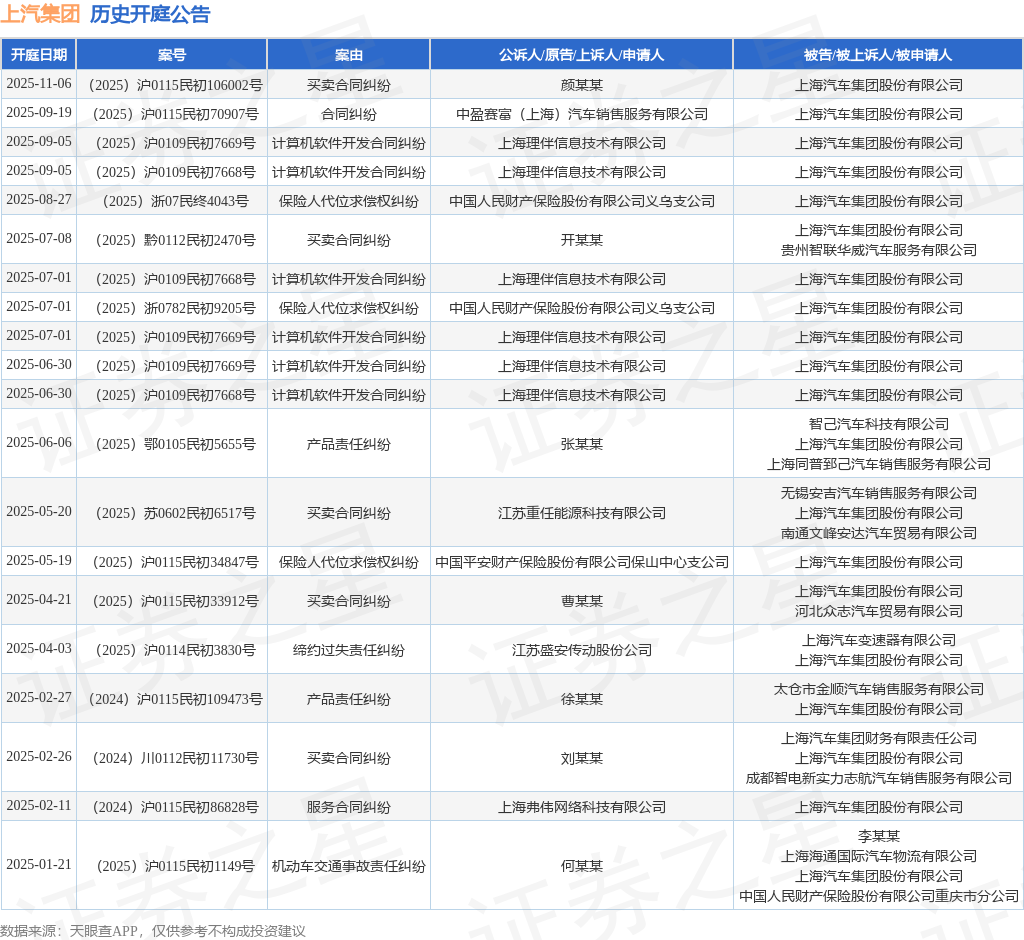The height and width of the screenshot is (940, 1024).
Task: Click the 历史开庭公告 heading
Action: tap(150, 14)
